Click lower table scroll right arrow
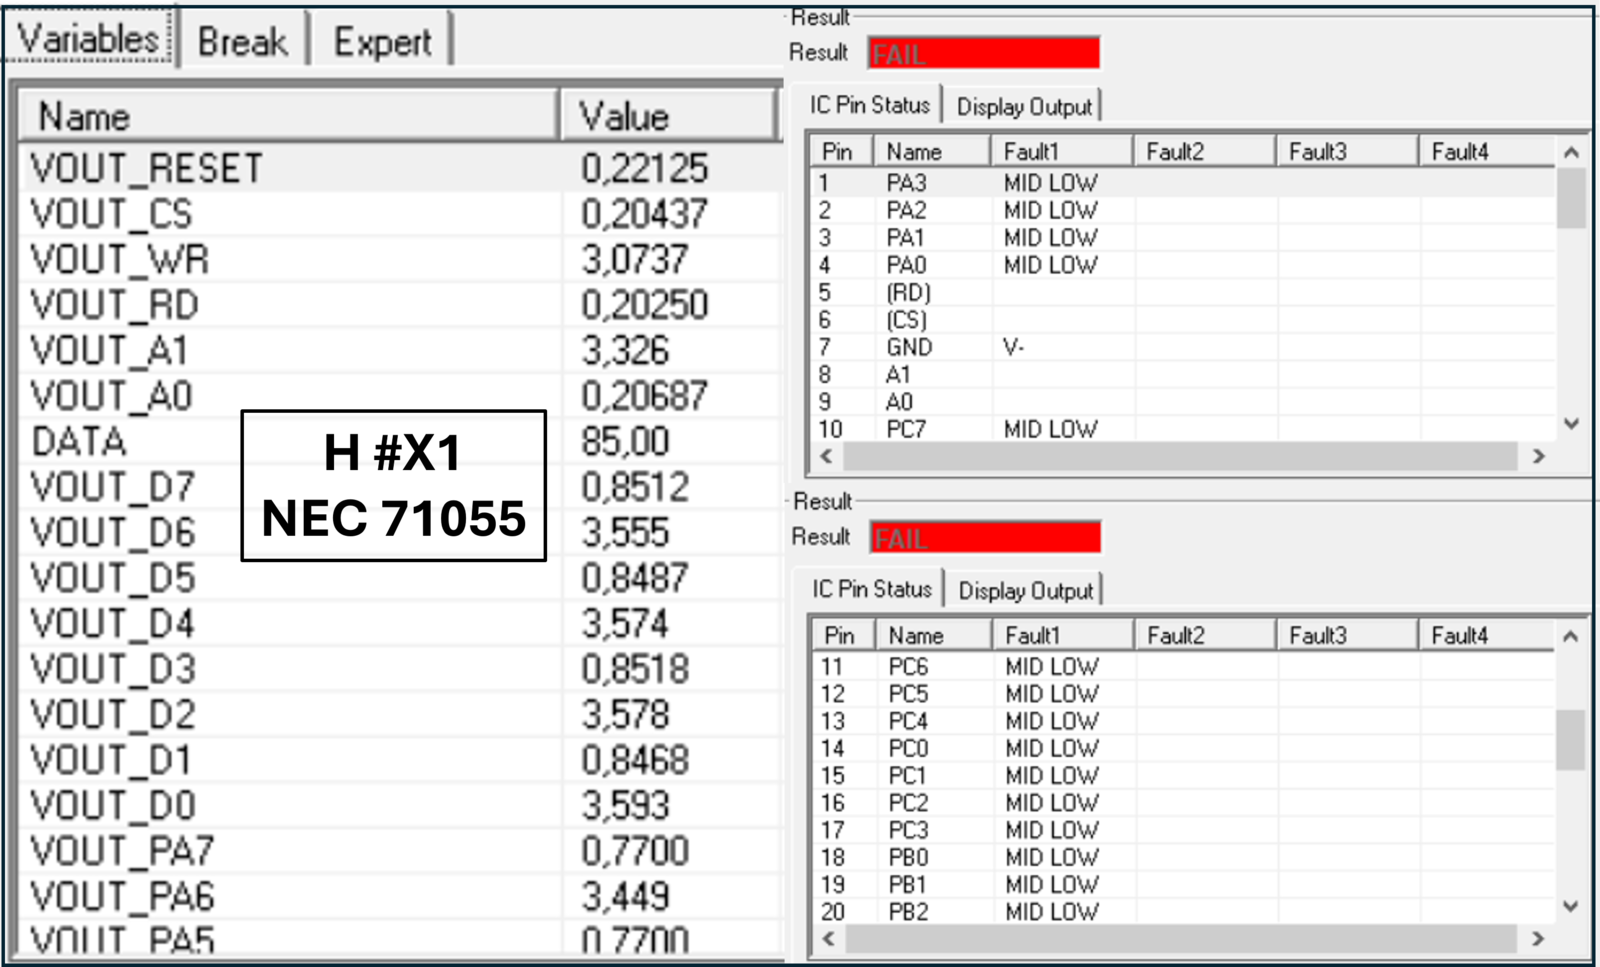 [x=1538, y=939]
